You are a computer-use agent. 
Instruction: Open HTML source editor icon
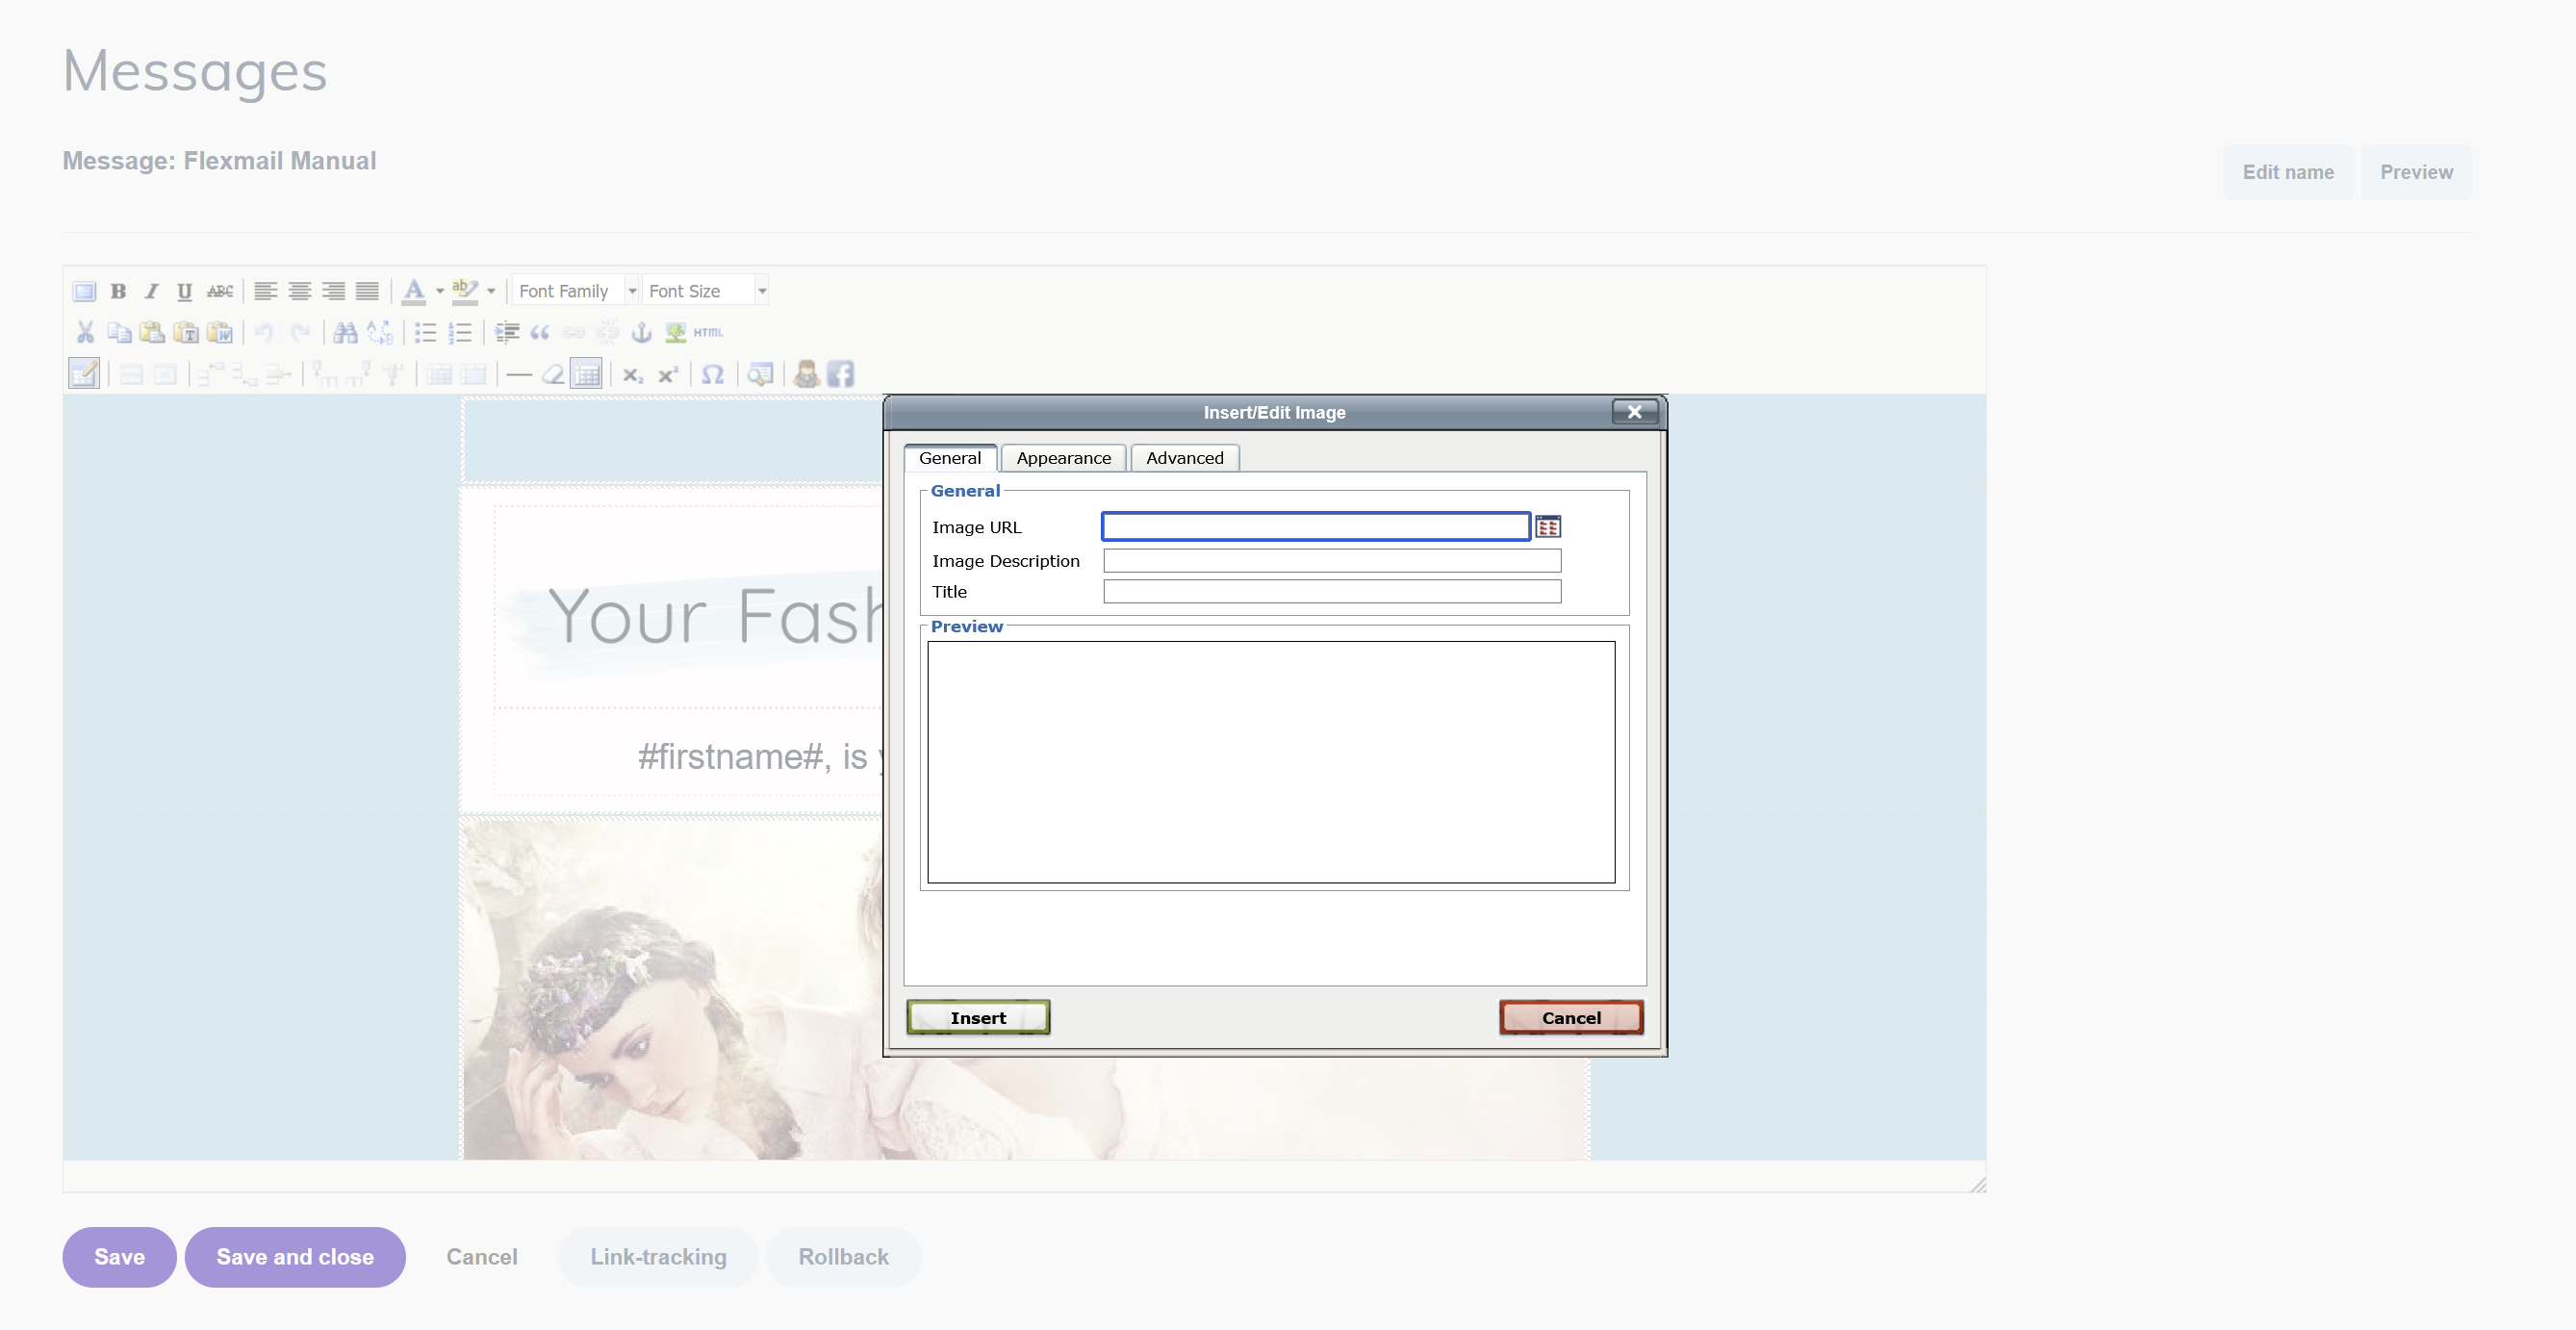pyautogui.click(x=708, y=333)
